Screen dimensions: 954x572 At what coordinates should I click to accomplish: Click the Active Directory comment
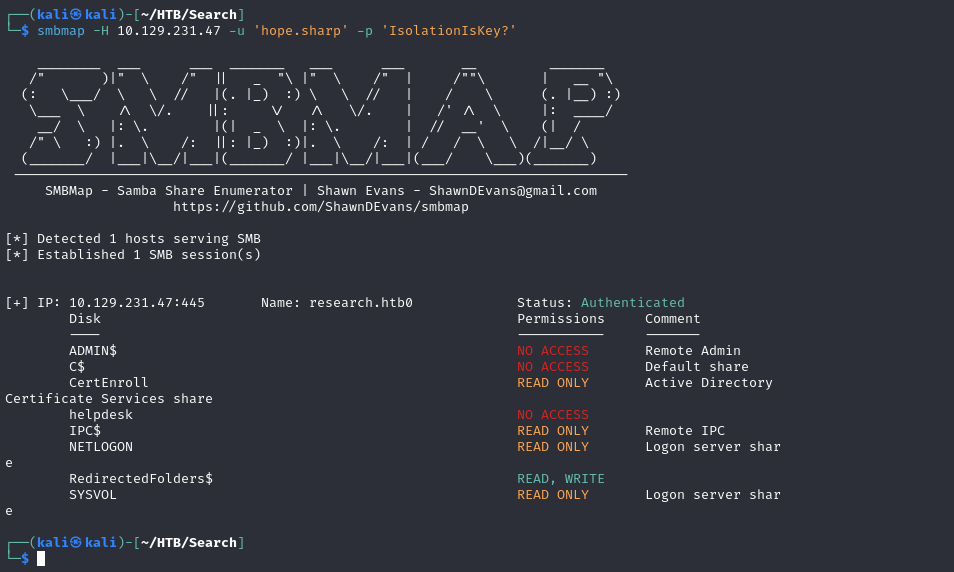click(709, 382)
